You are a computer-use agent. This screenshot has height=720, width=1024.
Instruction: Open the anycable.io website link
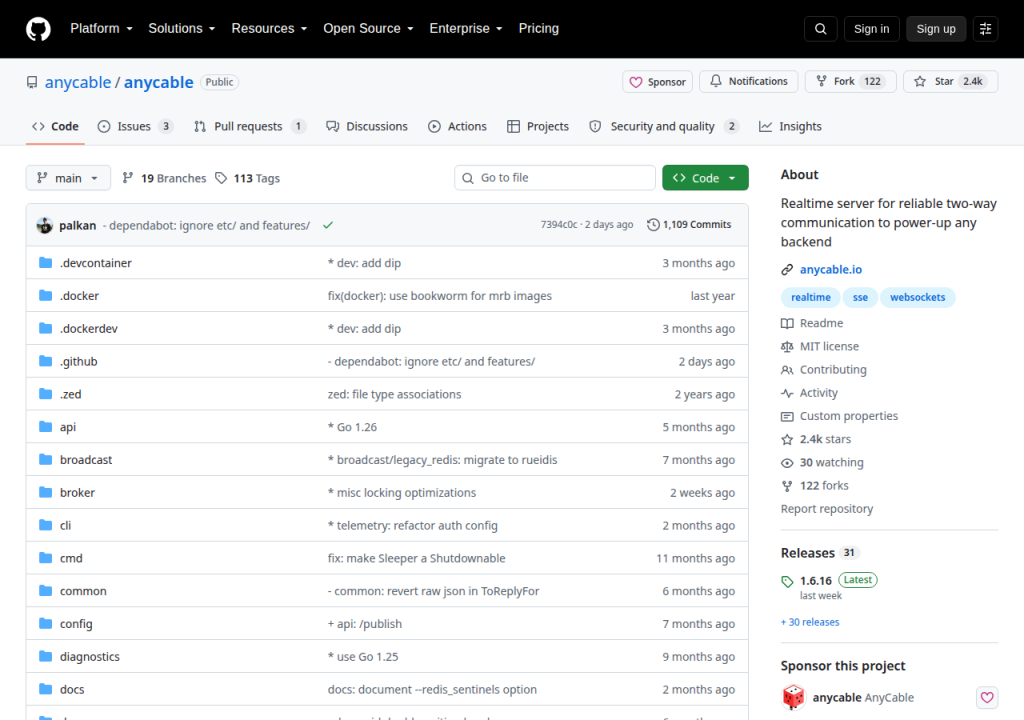pyautogui.click(x=830, y=269)
